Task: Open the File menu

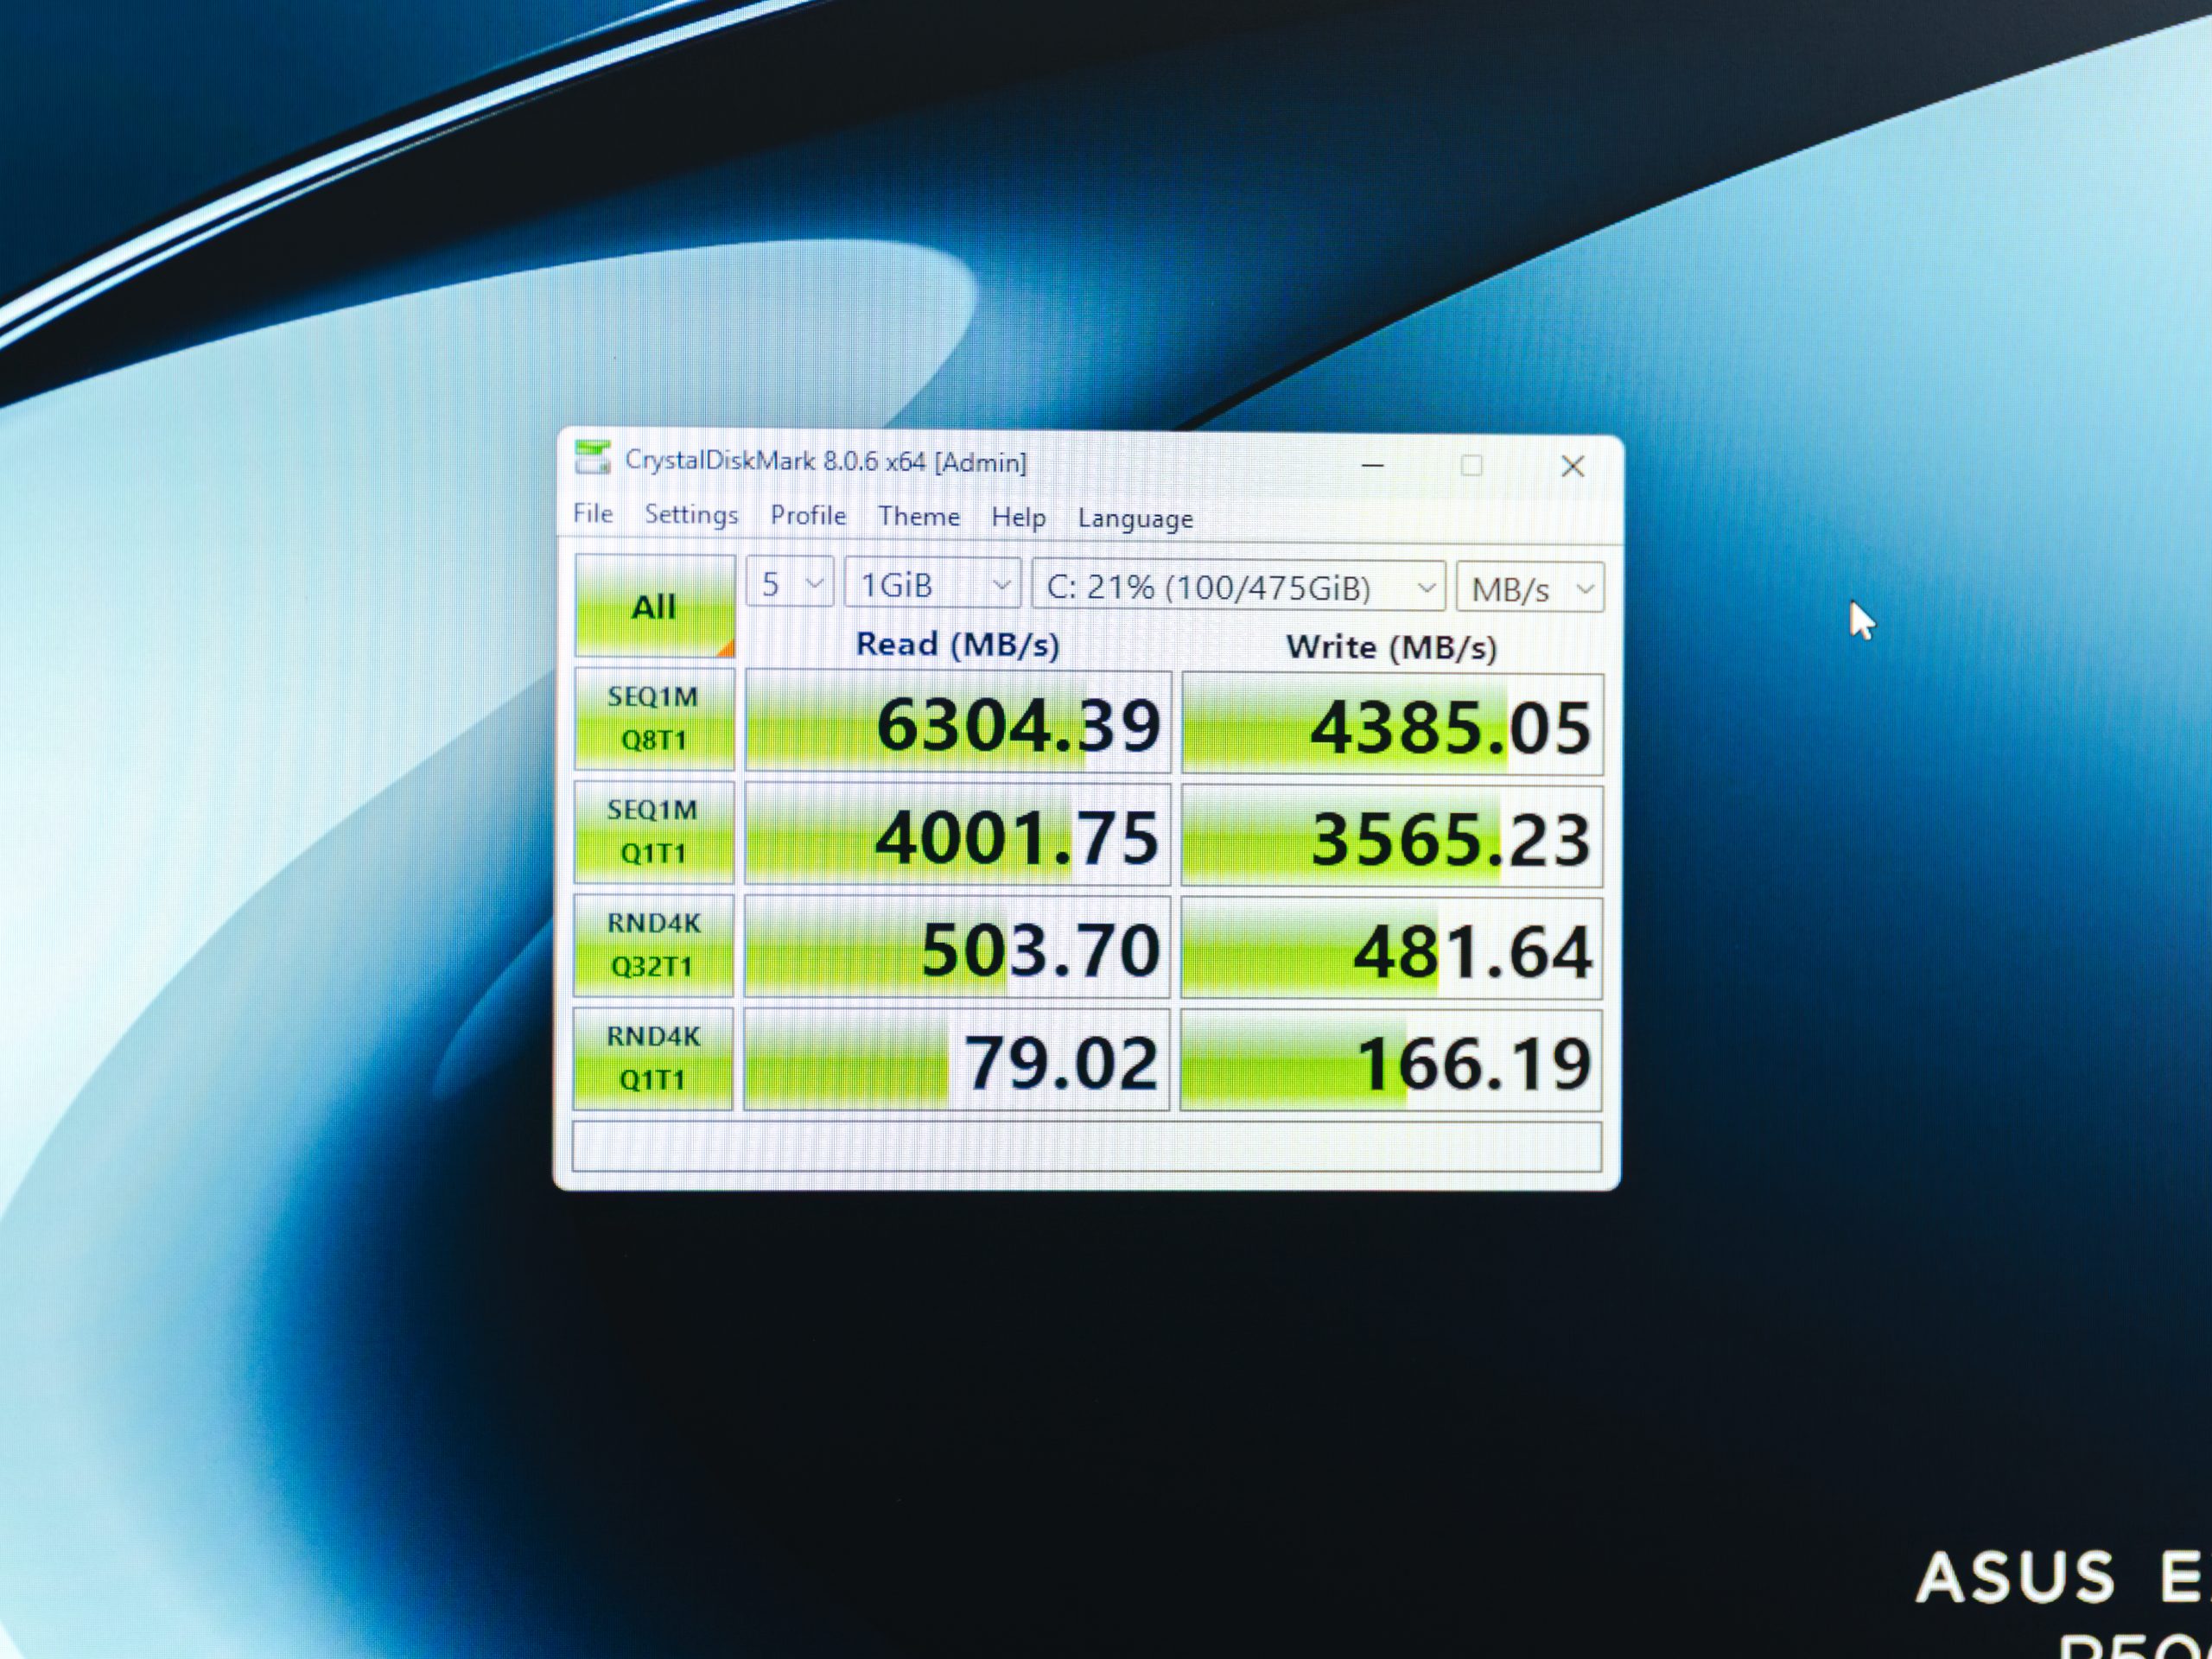Action: 593,513
